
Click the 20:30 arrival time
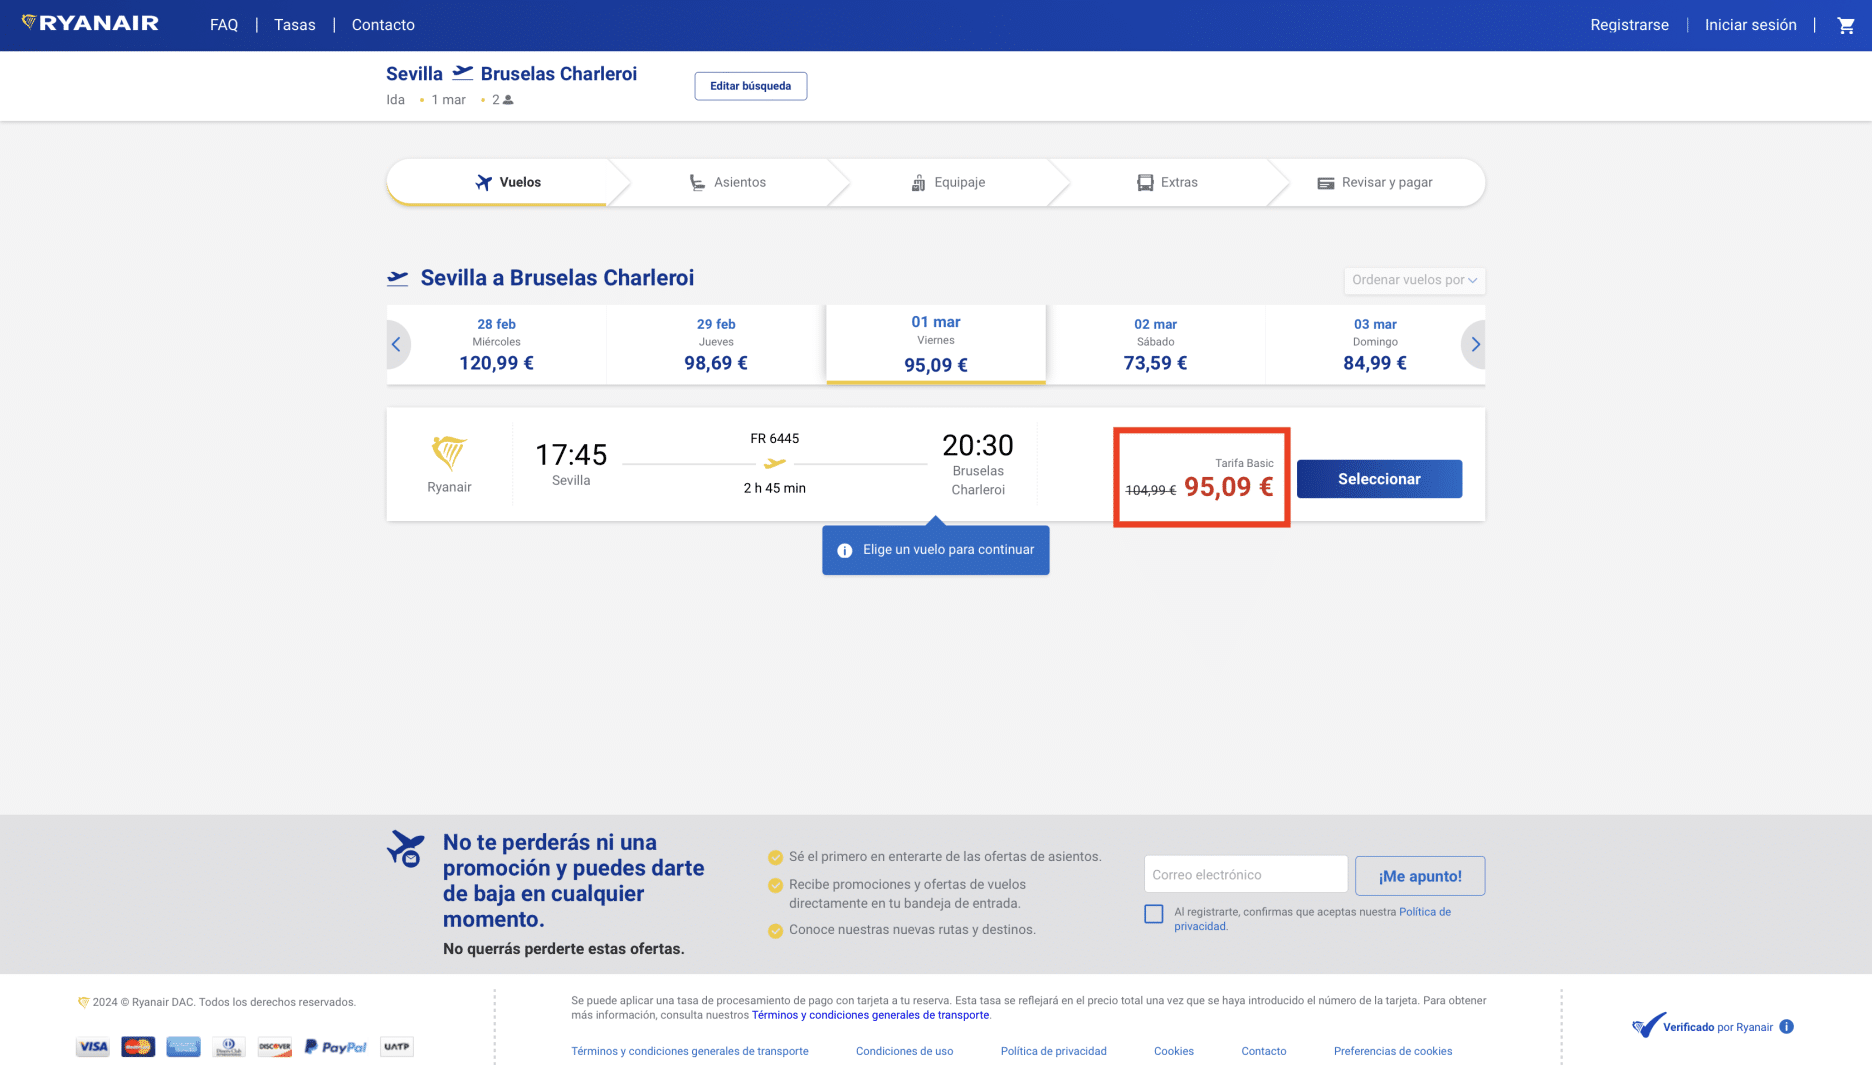pyautogui.click(x=978, y=445)
